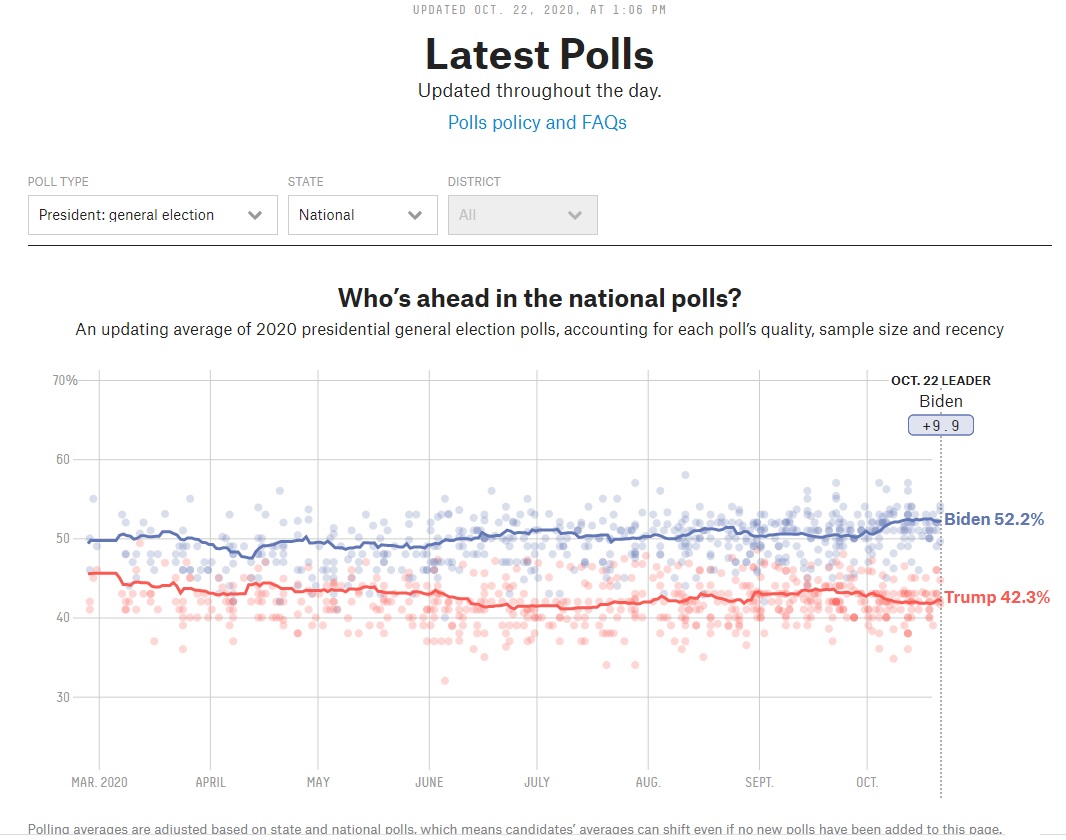The height and width of the screenshot is (840, 1066).
Task: Select the Biden 52.2% chart label
Action: pos(993,519)
